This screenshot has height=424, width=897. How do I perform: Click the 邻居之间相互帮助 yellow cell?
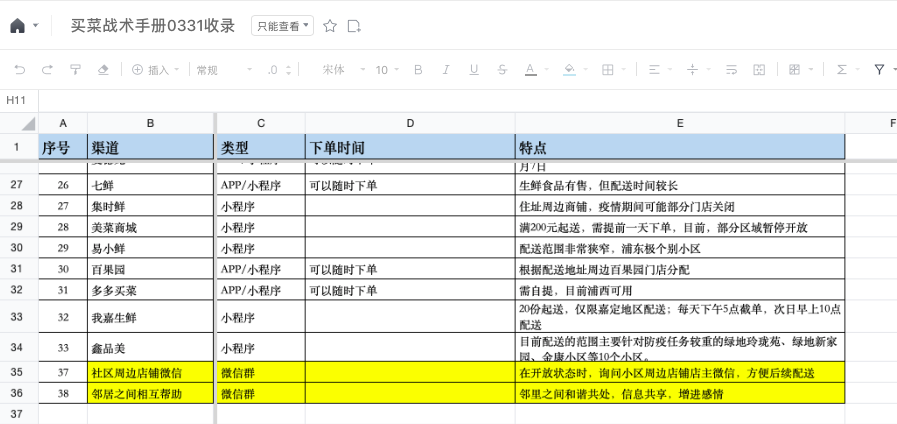150,394
